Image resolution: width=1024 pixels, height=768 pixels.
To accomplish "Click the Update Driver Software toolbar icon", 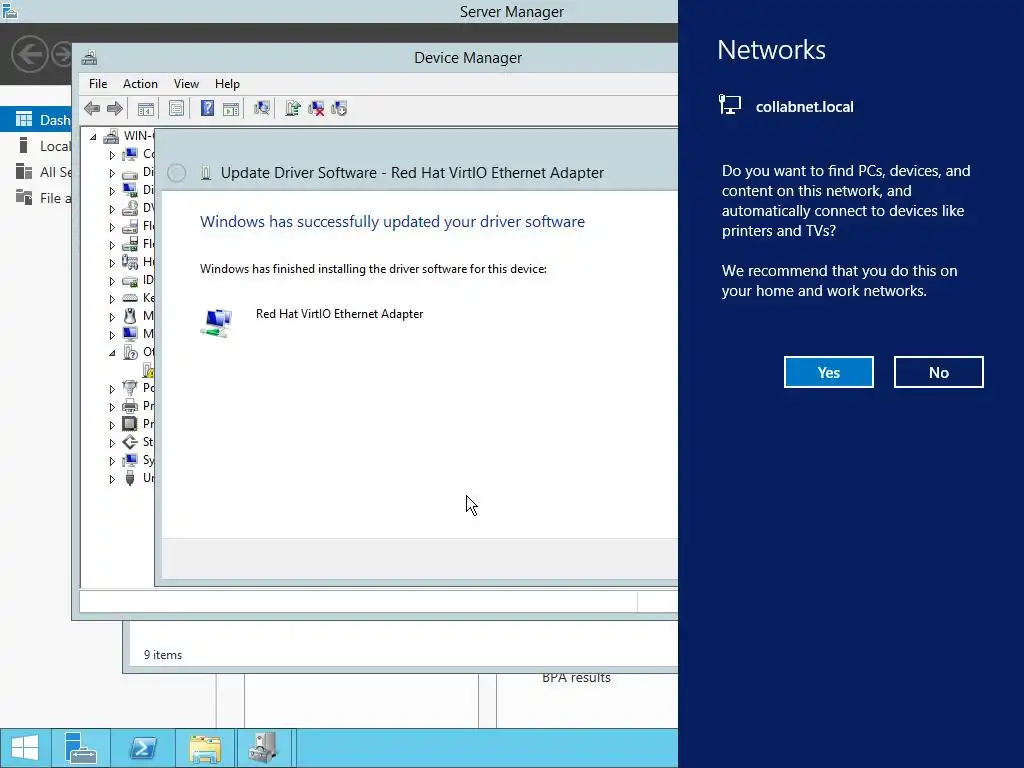I will 293,108.
